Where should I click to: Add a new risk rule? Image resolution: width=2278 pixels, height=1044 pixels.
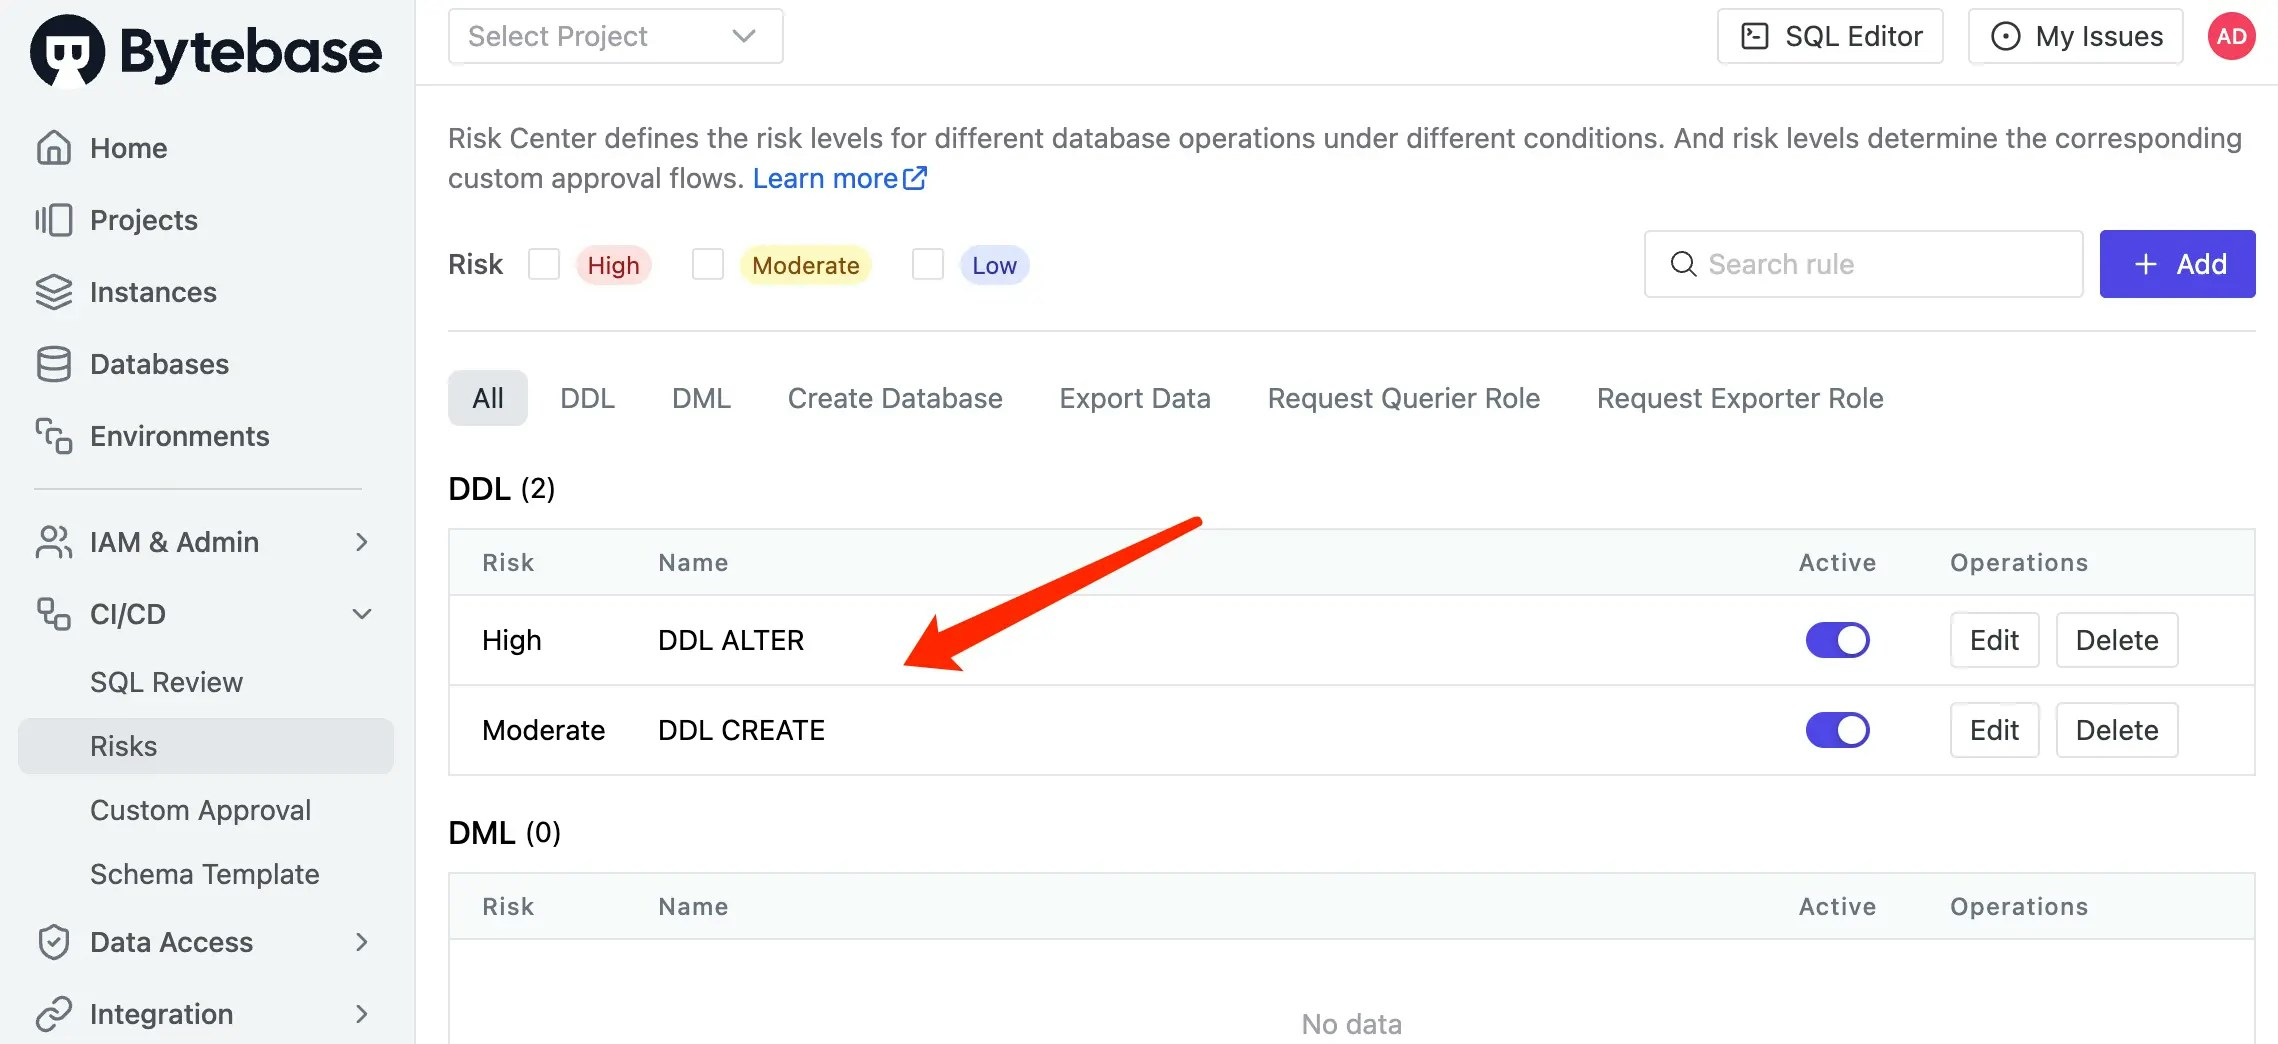(2177, 264)
